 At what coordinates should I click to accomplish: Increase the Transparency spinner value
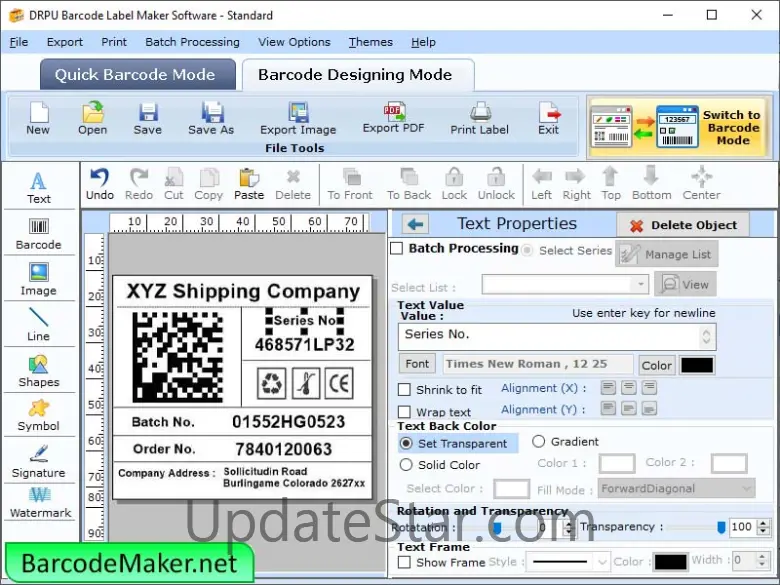(x=763, y=523)
